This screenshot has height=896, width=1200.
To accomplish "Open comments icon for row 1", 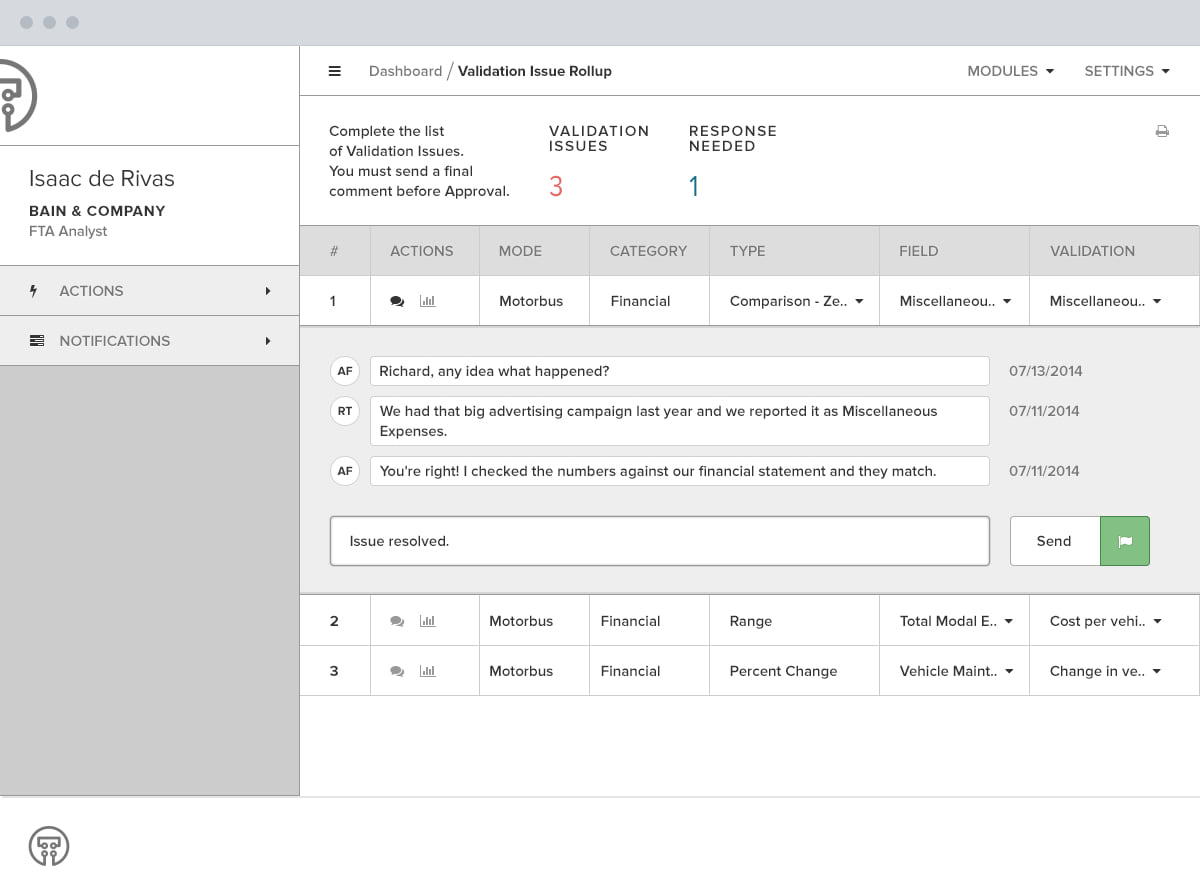I will coord(397,301).
